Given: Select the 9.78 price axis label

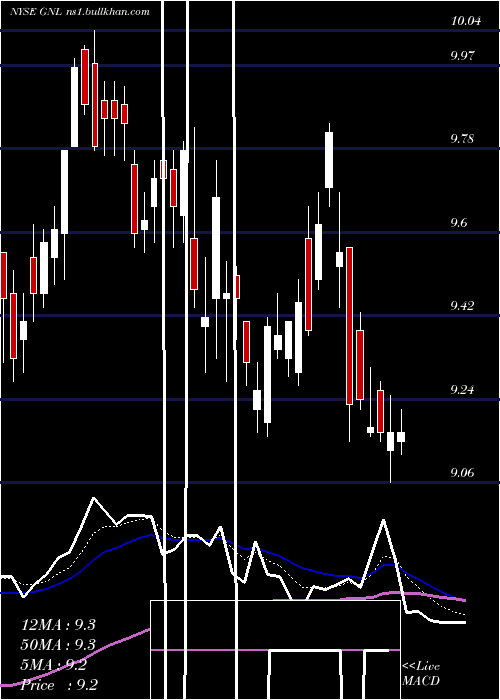Looking at the screenshot, I should (x=463, y=139).
